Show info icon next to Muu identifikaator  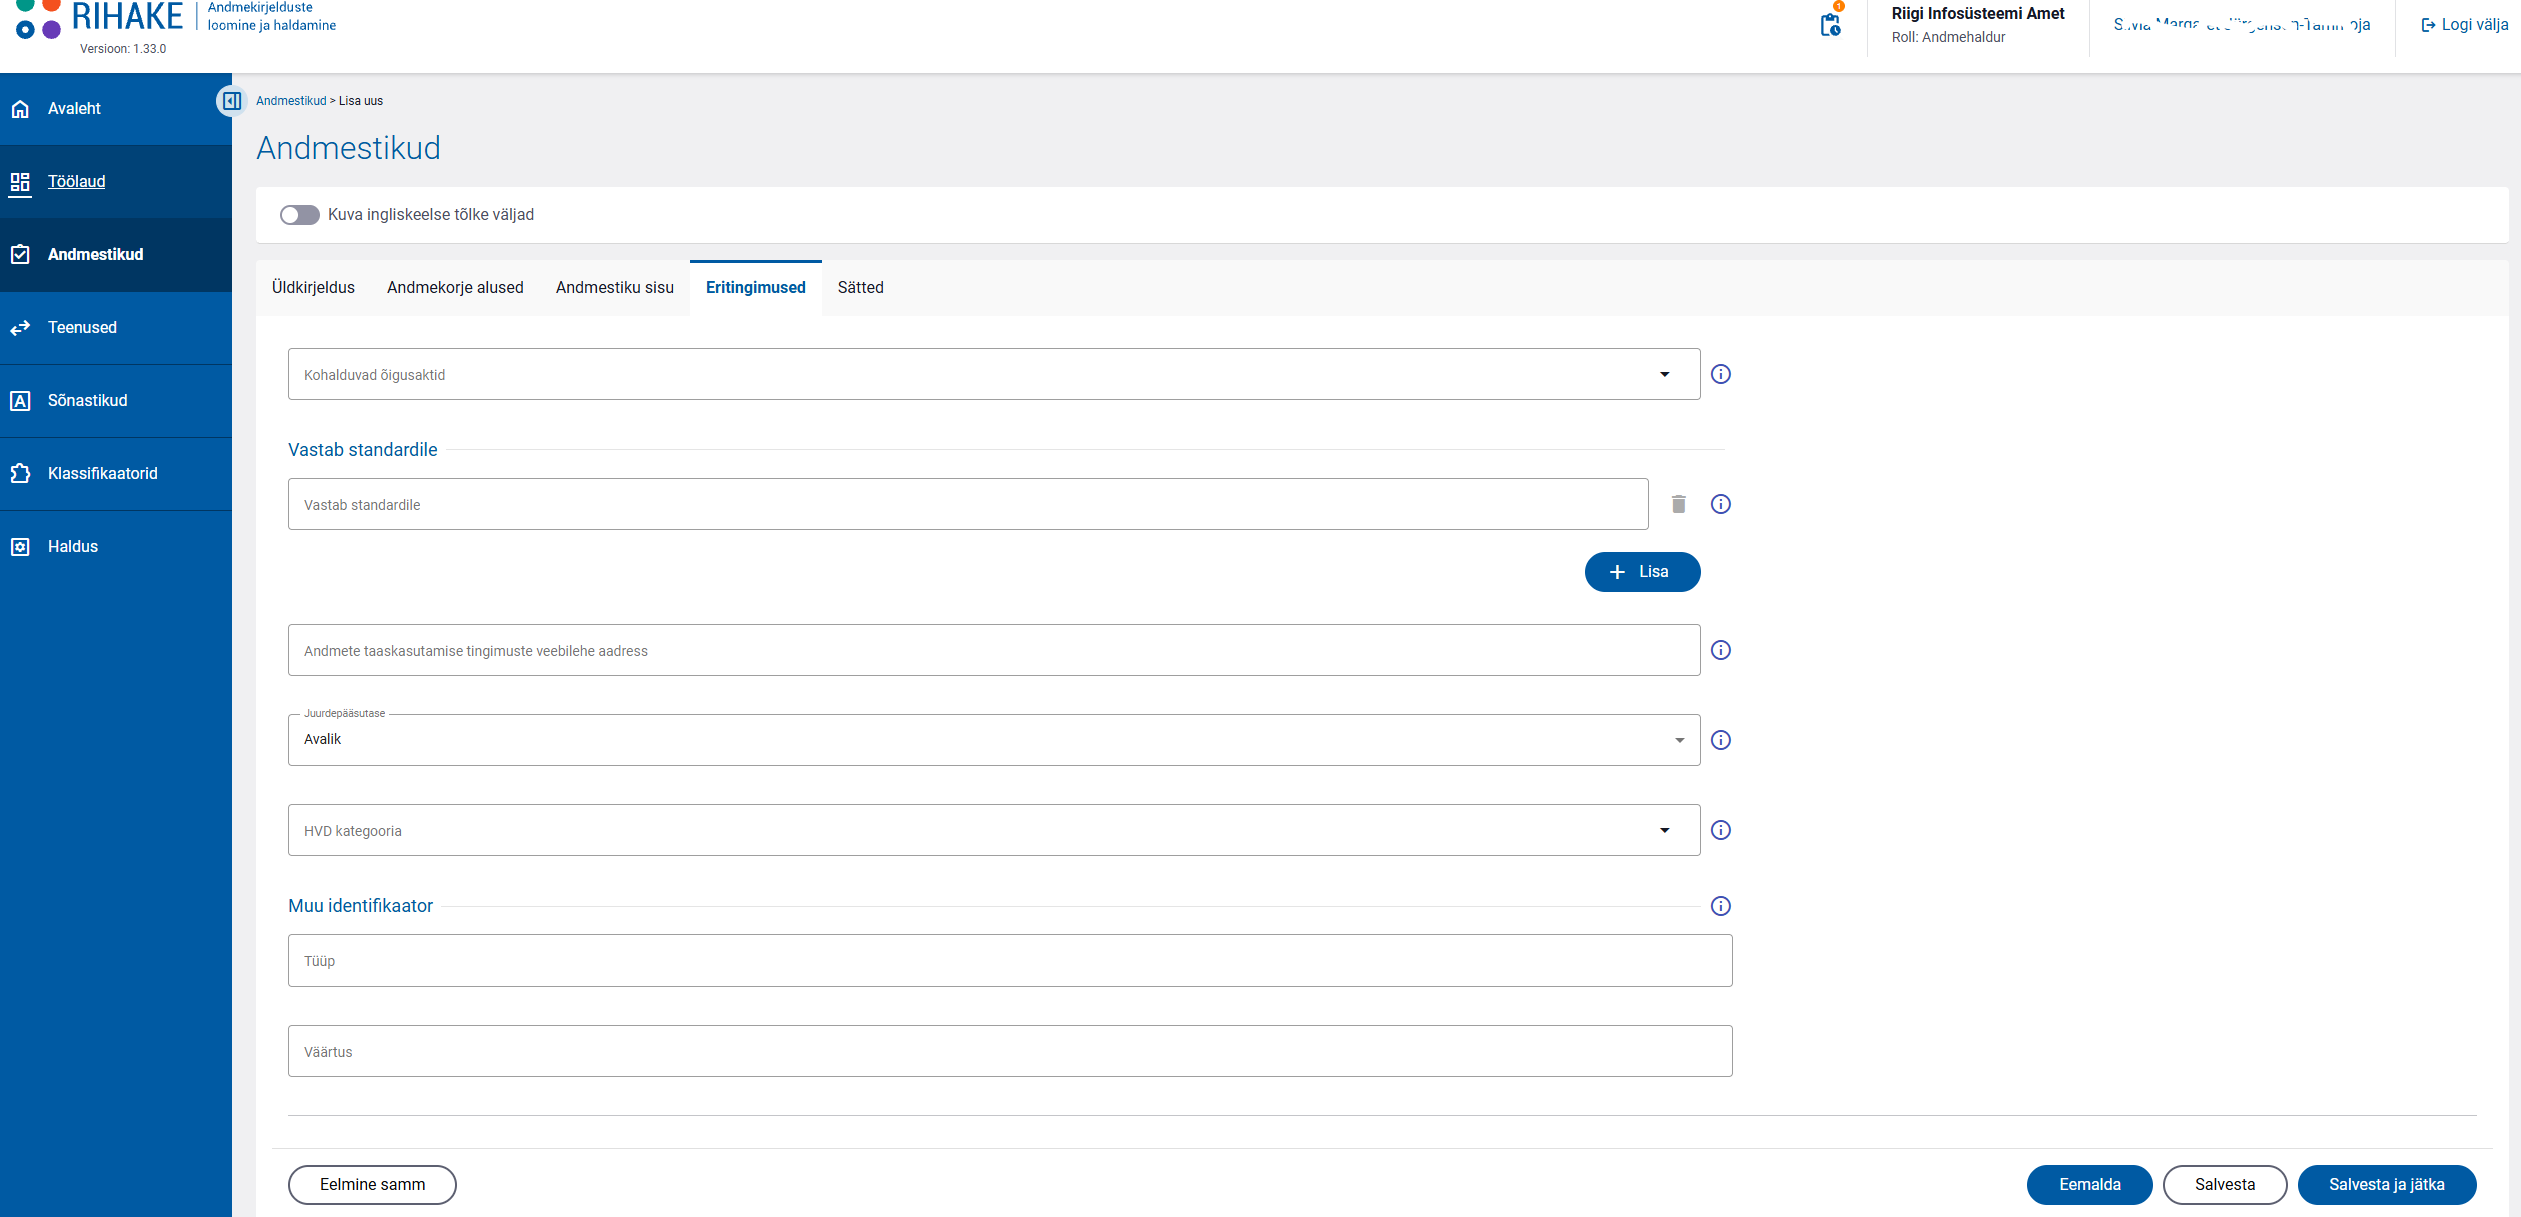(x=1721, y=906)
